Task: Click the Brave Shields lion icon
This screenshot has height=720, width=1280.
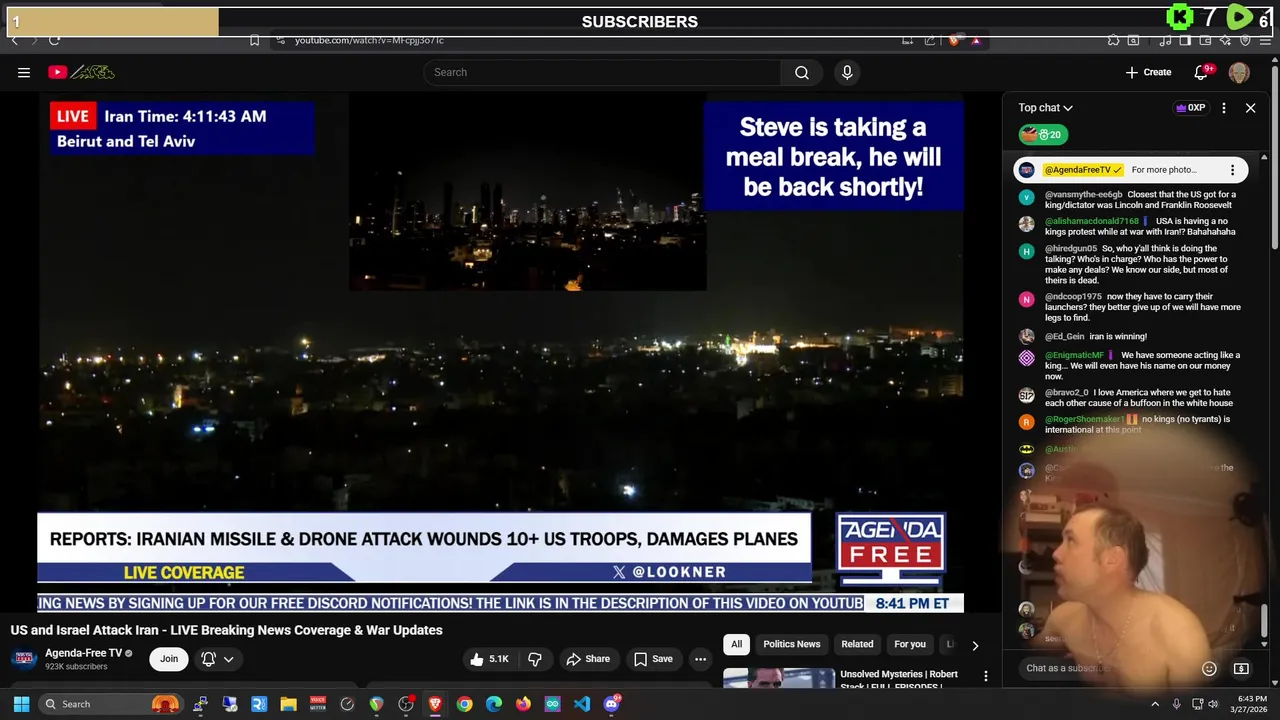Action: 954,41
